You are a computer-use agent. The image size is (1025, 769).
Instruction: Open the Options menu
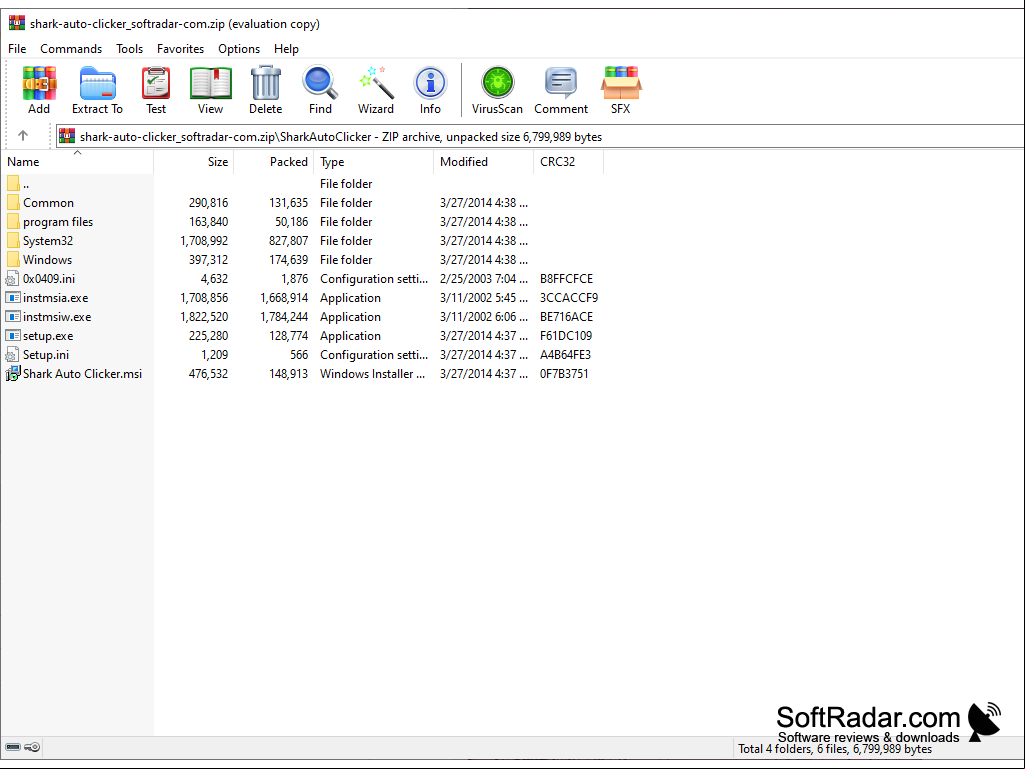[239, 48]
